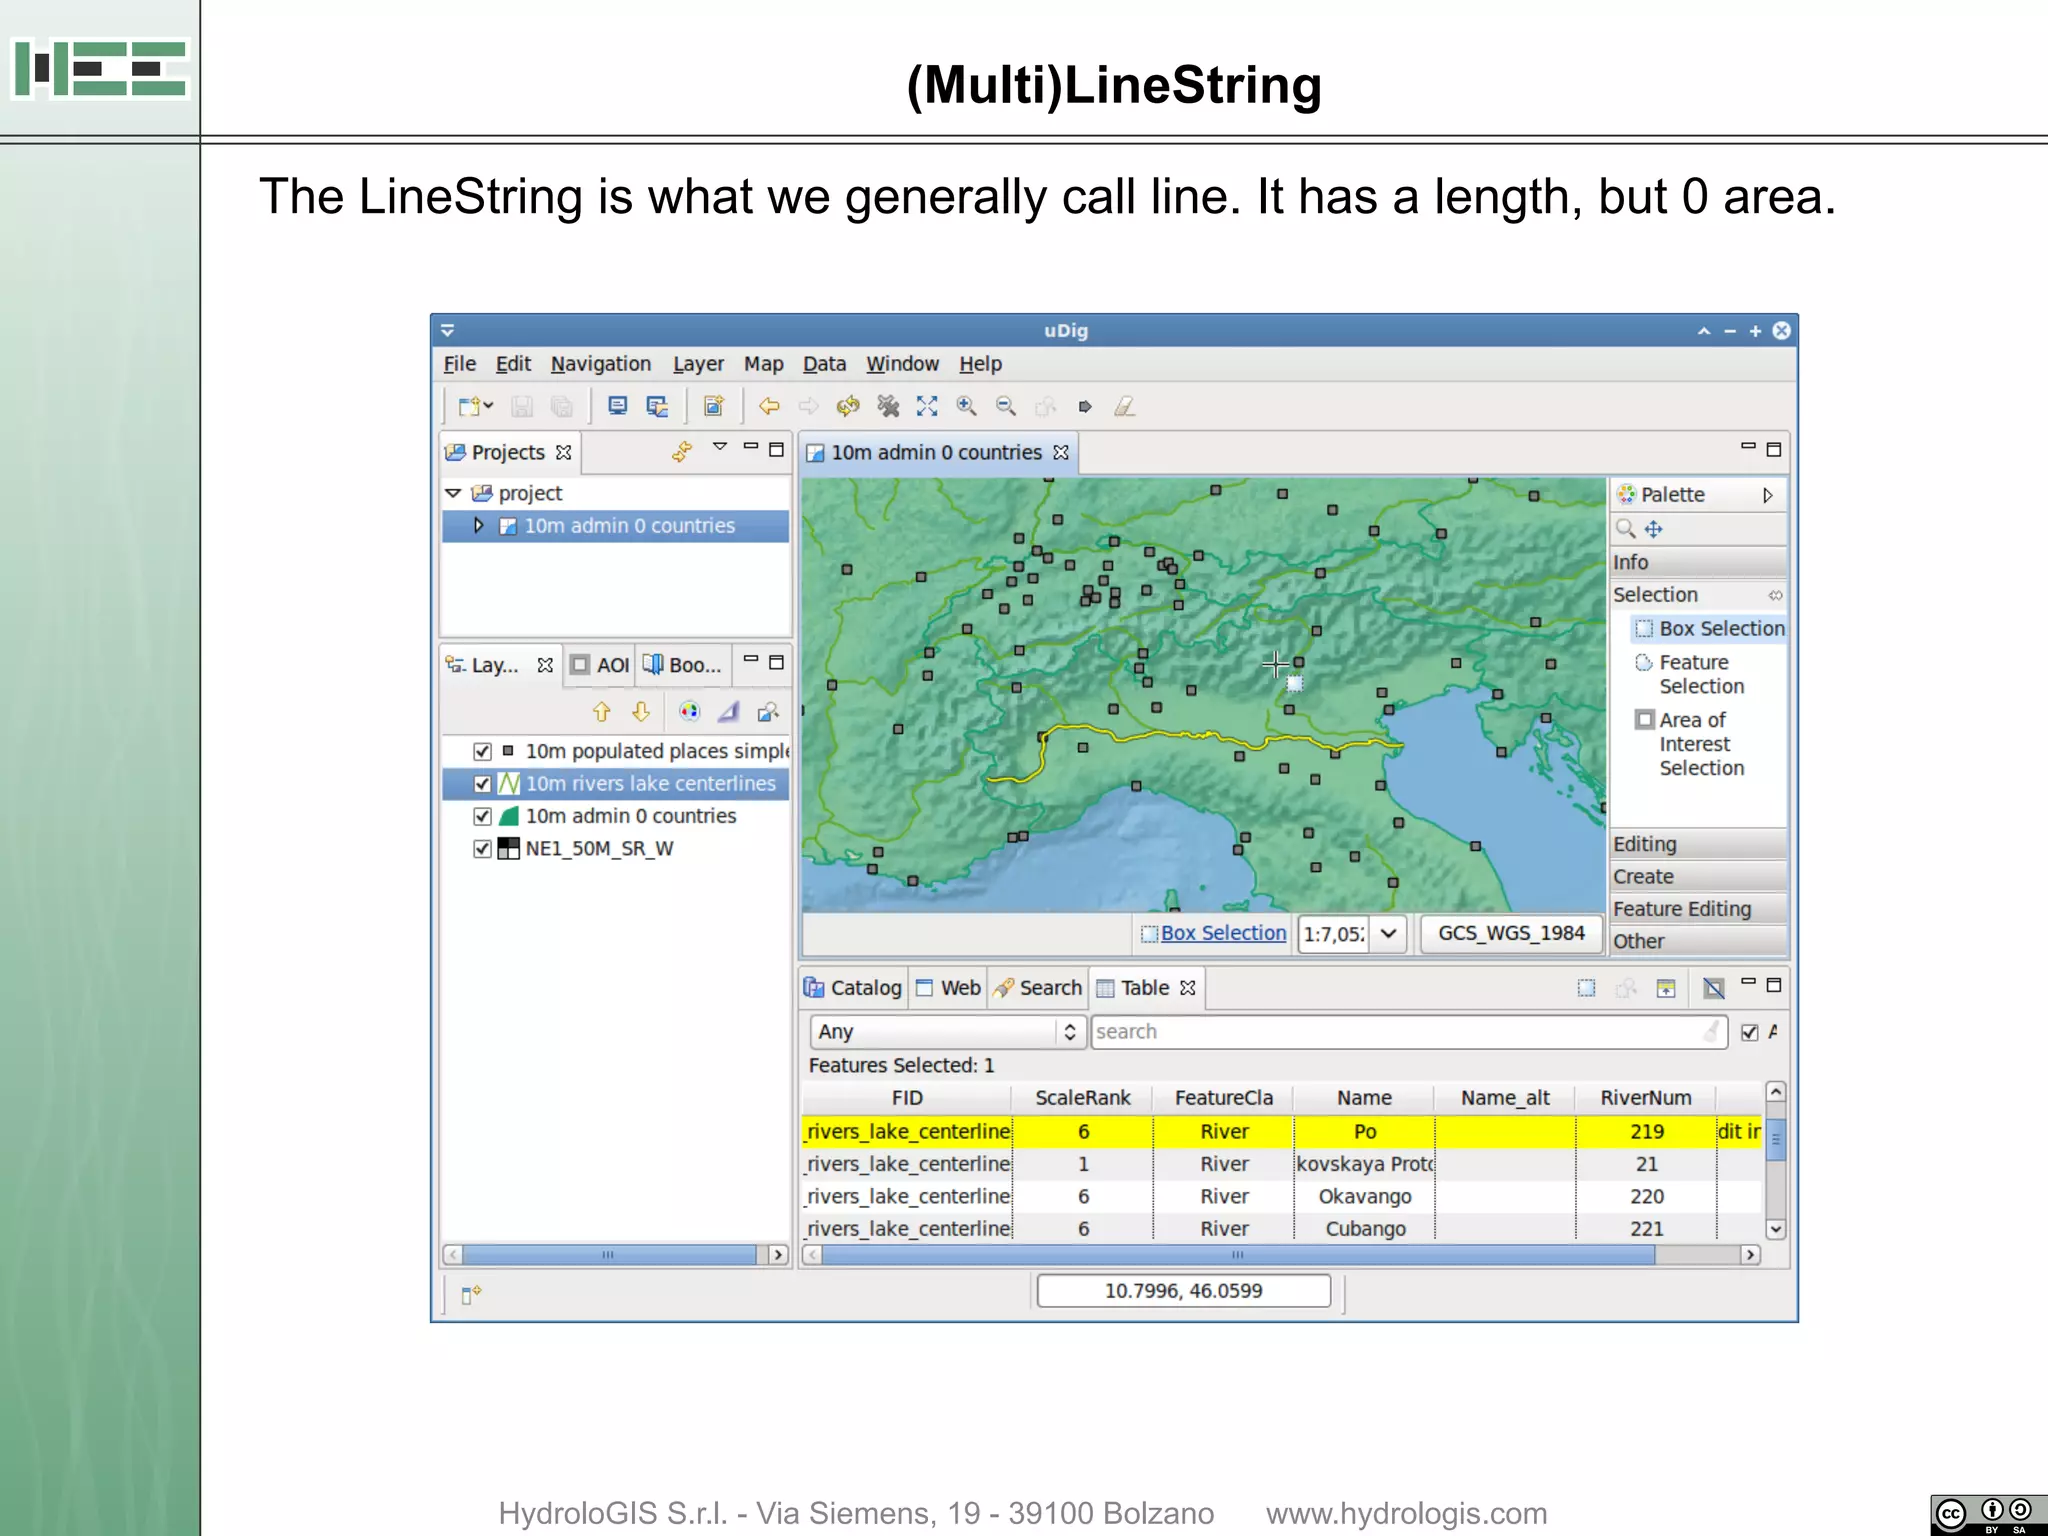
Task: Click promote selection icon in Table view
Action: (x=1666, y=988)
